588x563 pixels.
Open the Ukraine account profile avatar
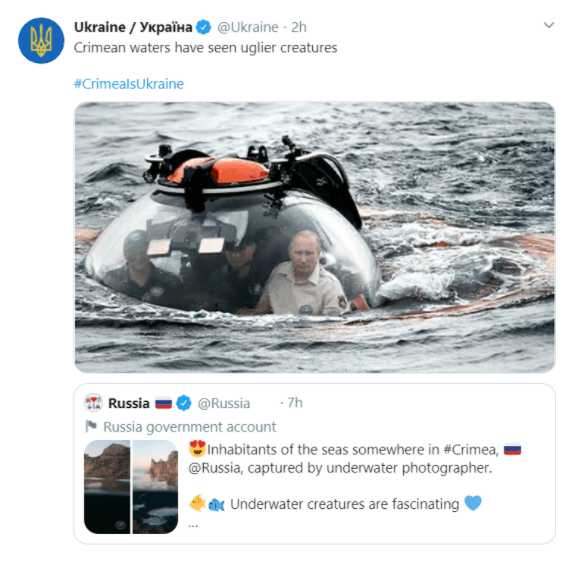41,41
